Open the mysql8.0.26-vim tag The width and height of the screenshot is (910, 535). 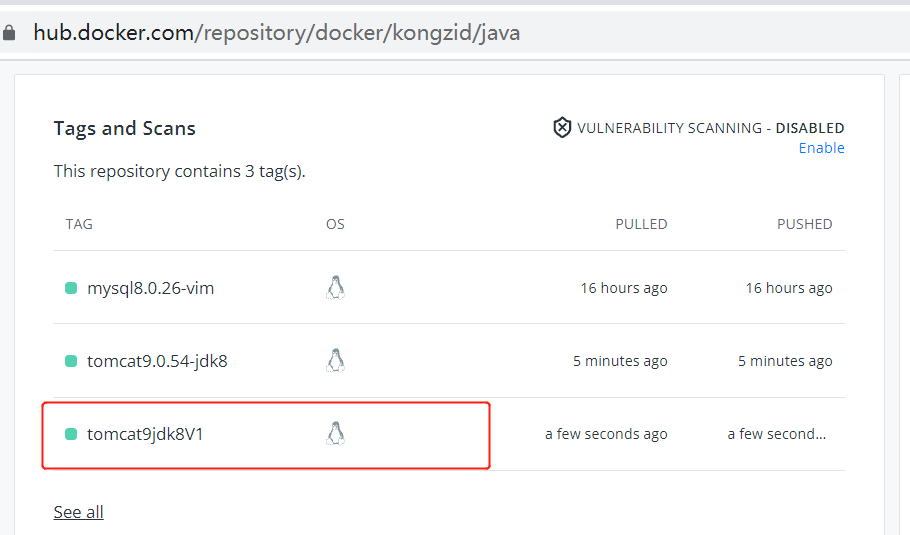pyautogui.click(x=150, y=288)
